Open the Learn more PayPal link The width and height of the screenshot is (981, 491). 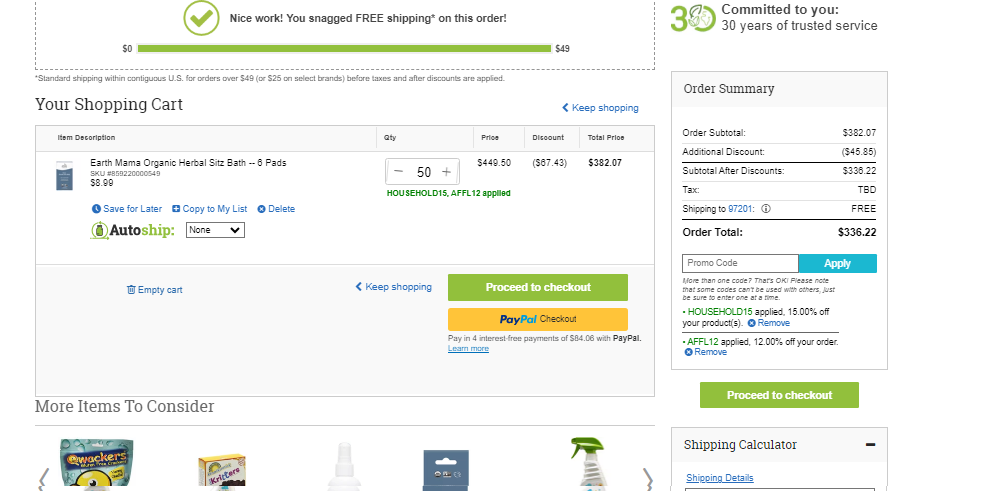pos(468,348)
